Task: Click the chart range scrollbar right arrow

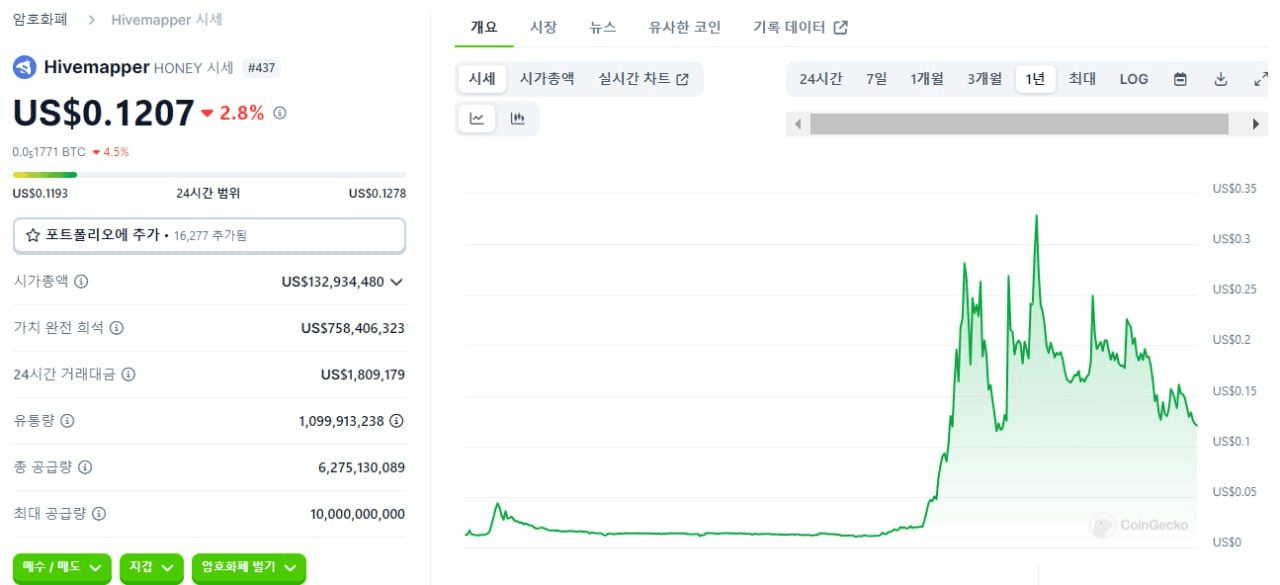Action: (1256, 124)
